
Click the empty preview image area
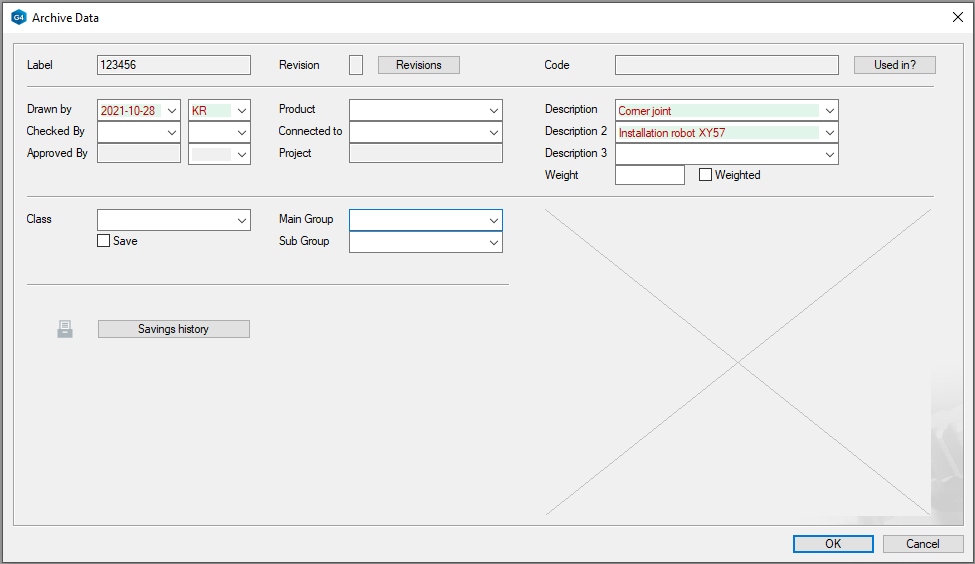(x=738, y=362)
